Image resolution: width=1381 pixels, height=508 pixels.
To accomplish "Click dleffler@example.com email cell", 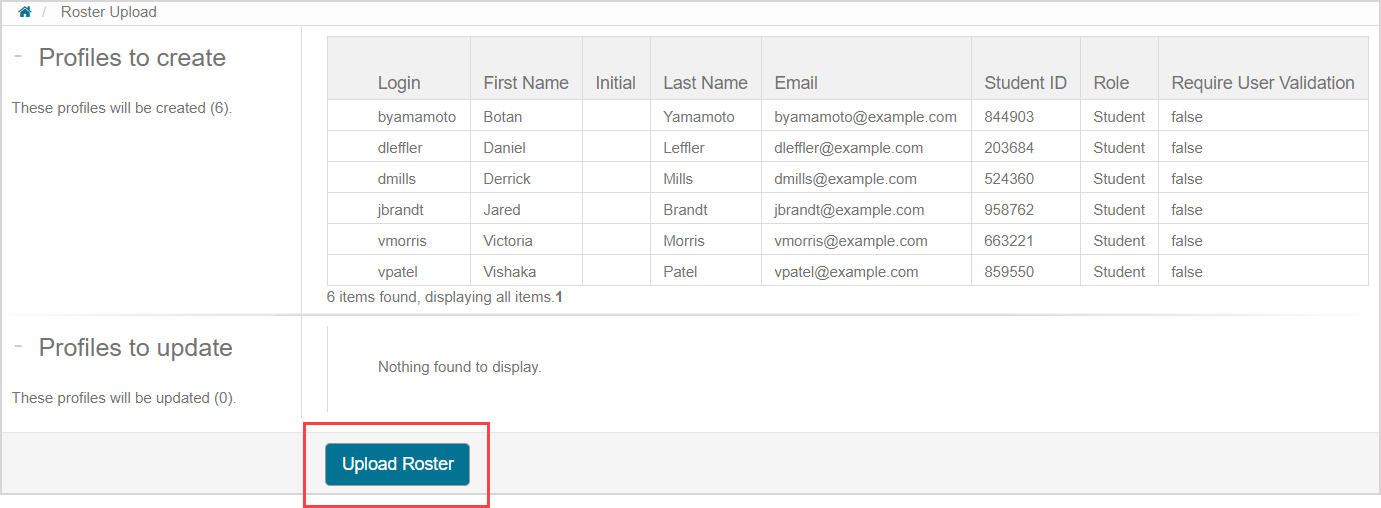I will pyautogui.click(x=848, y=148).
